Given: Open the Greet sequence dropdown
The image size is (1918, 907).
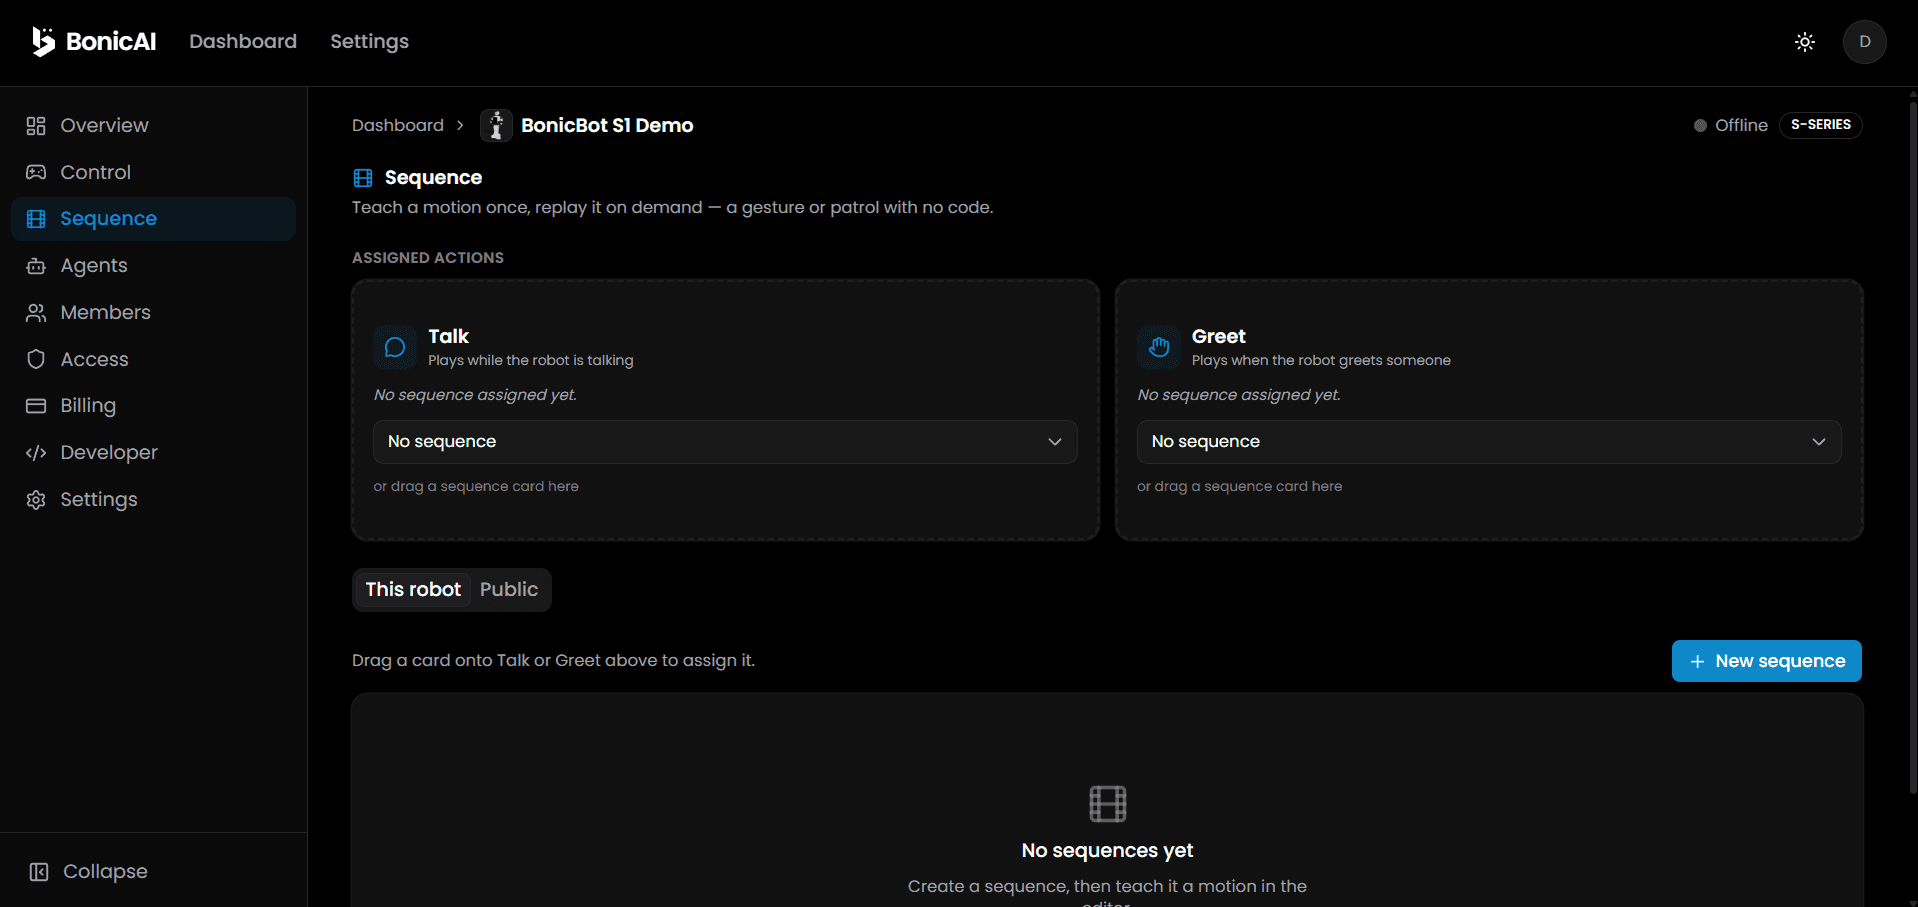Looking at the screenshot, I should 1489,442.
